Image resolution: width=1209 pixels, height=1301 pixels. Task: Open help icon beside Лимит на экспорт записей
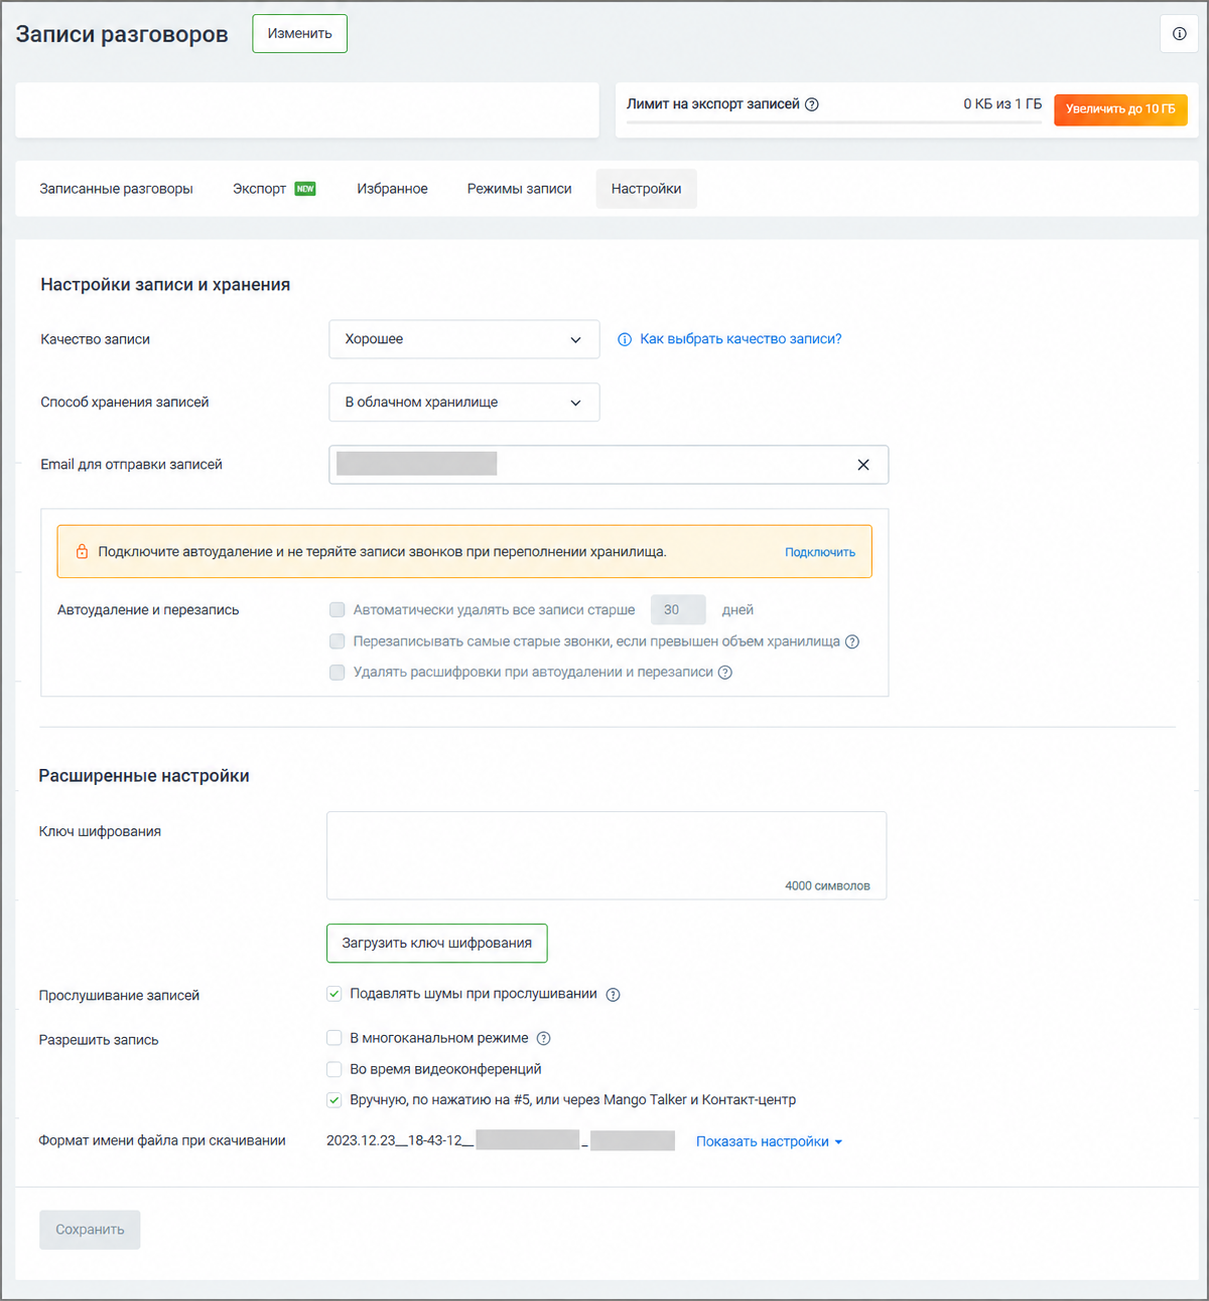[812, 104]
